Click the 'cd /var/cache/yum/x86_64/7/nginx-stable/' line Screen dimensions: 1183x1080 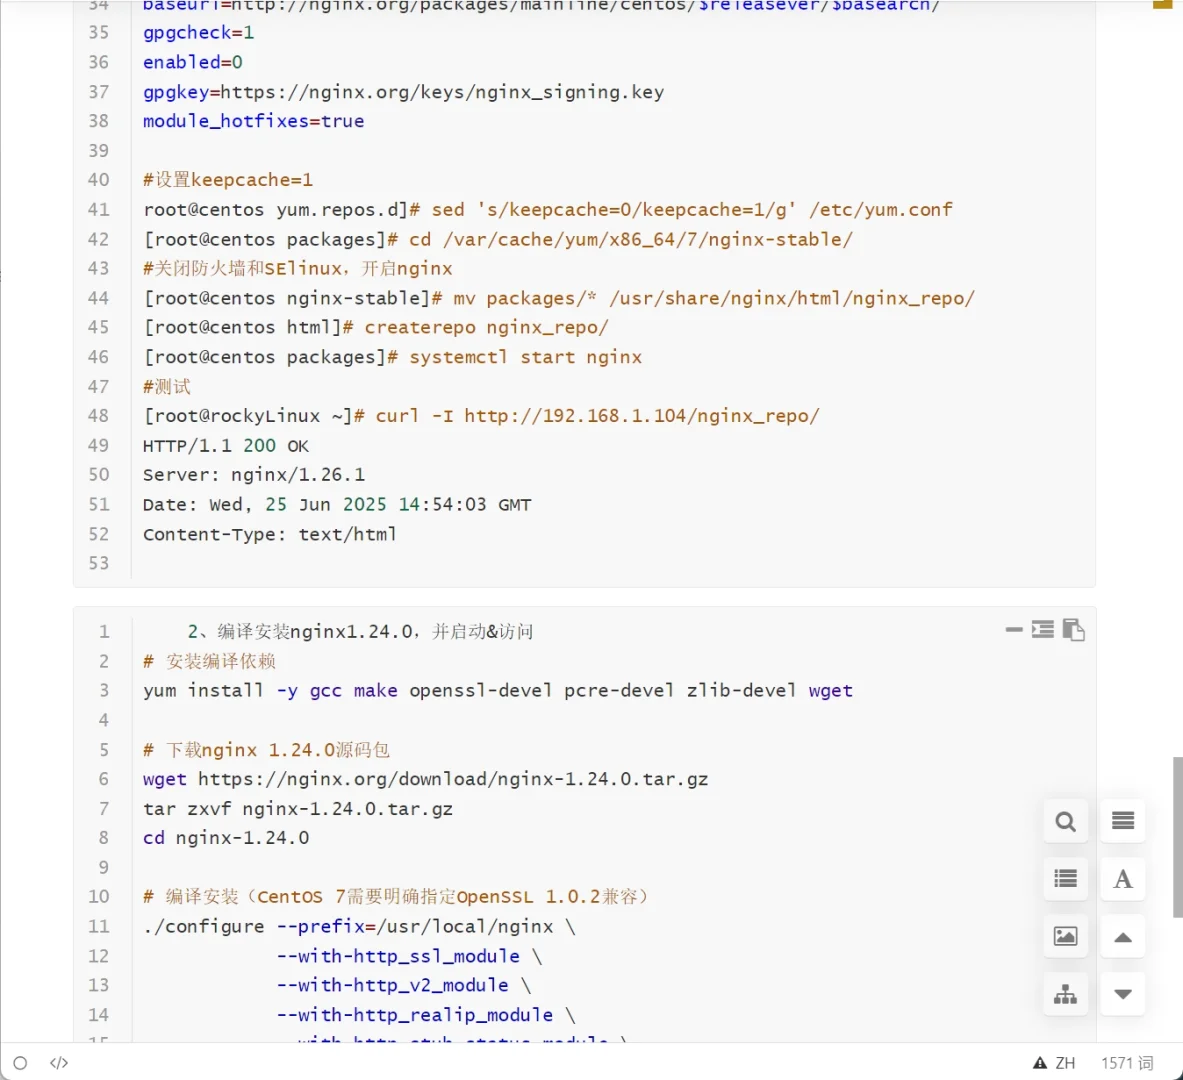(x=498, y=239)
